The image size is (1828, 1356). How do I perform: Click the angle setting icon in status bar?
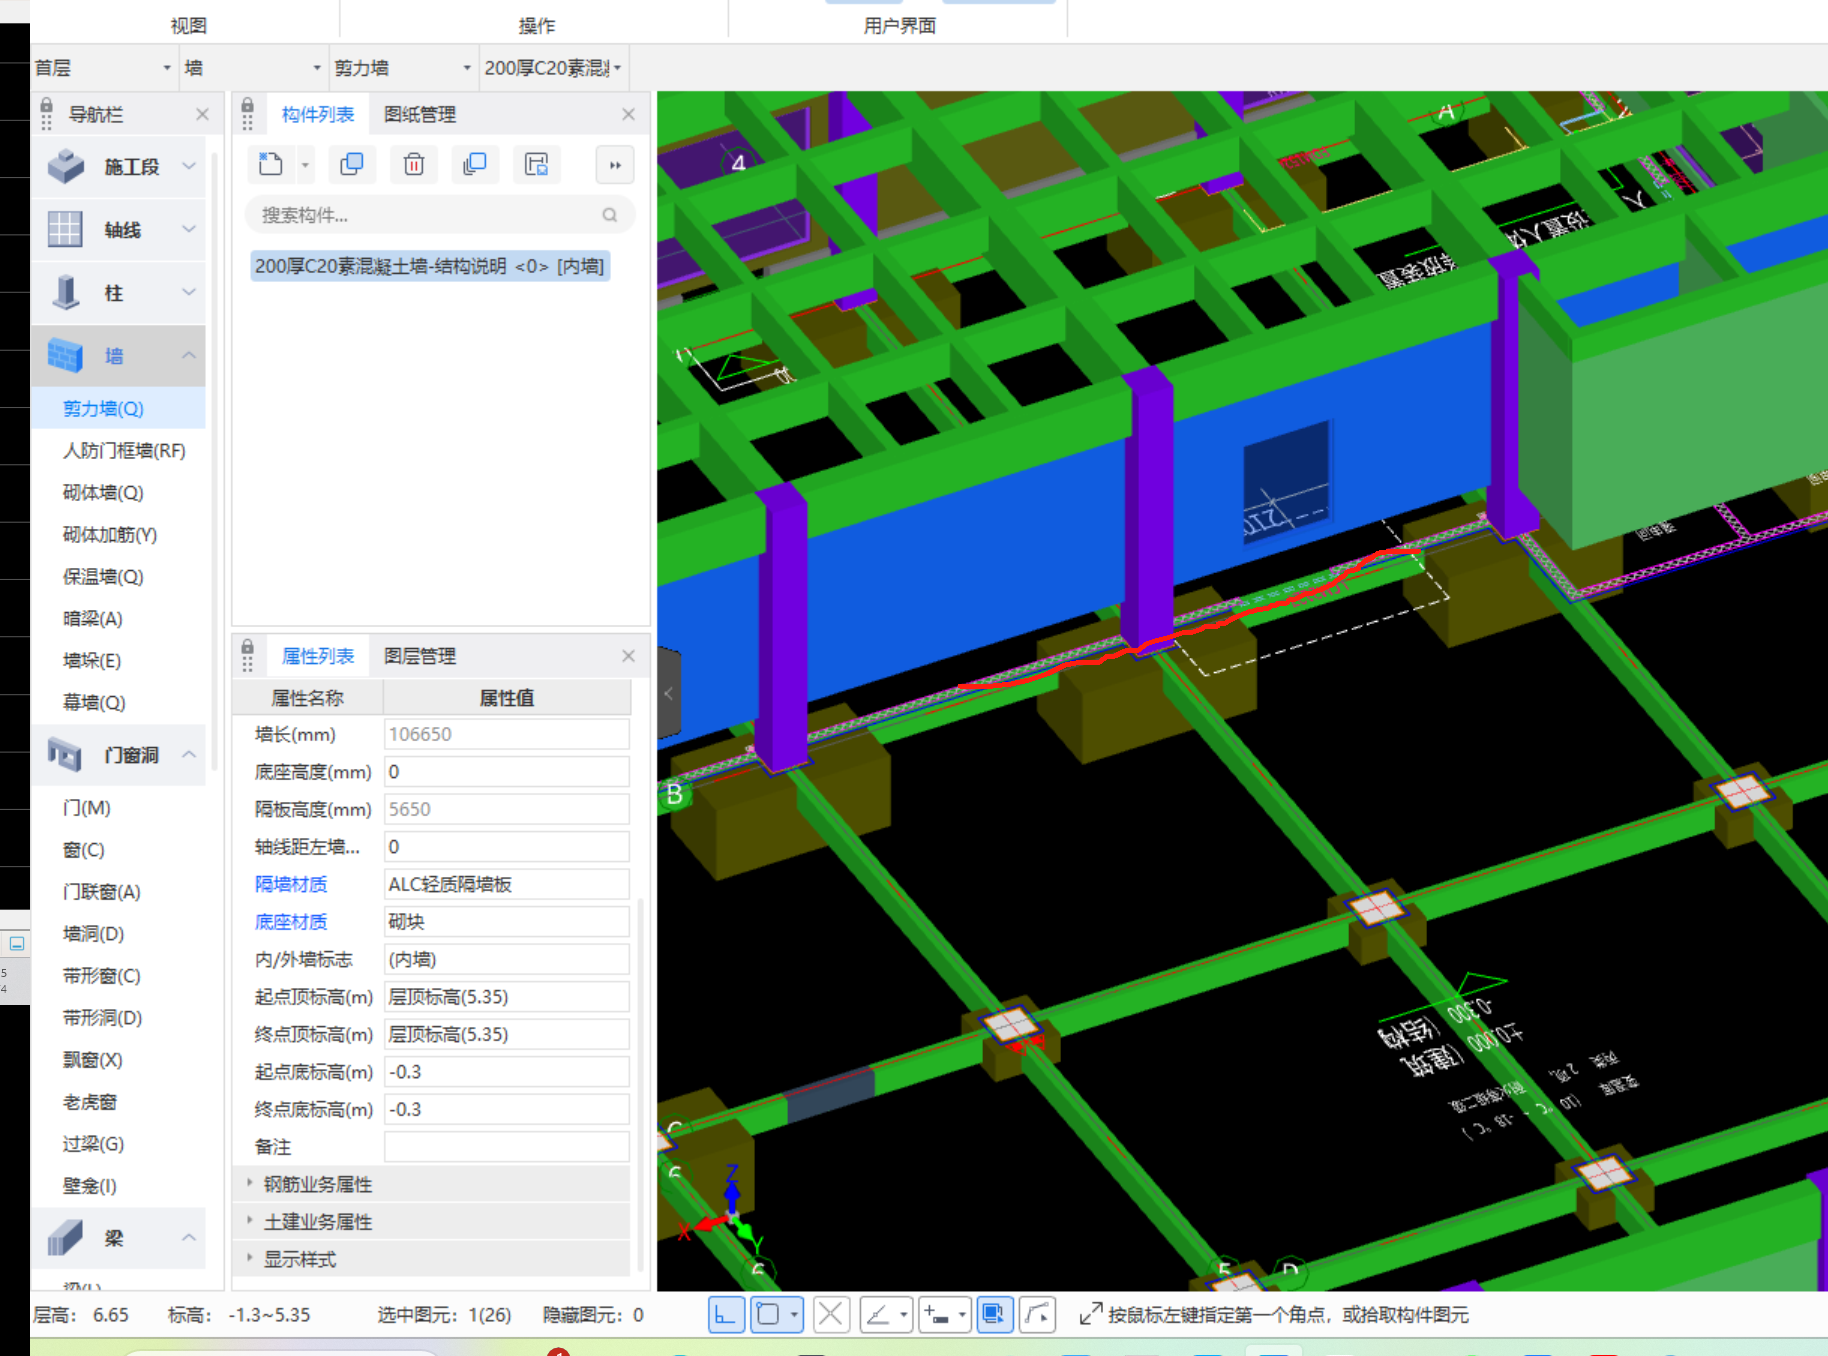[x=878, y=1314]
